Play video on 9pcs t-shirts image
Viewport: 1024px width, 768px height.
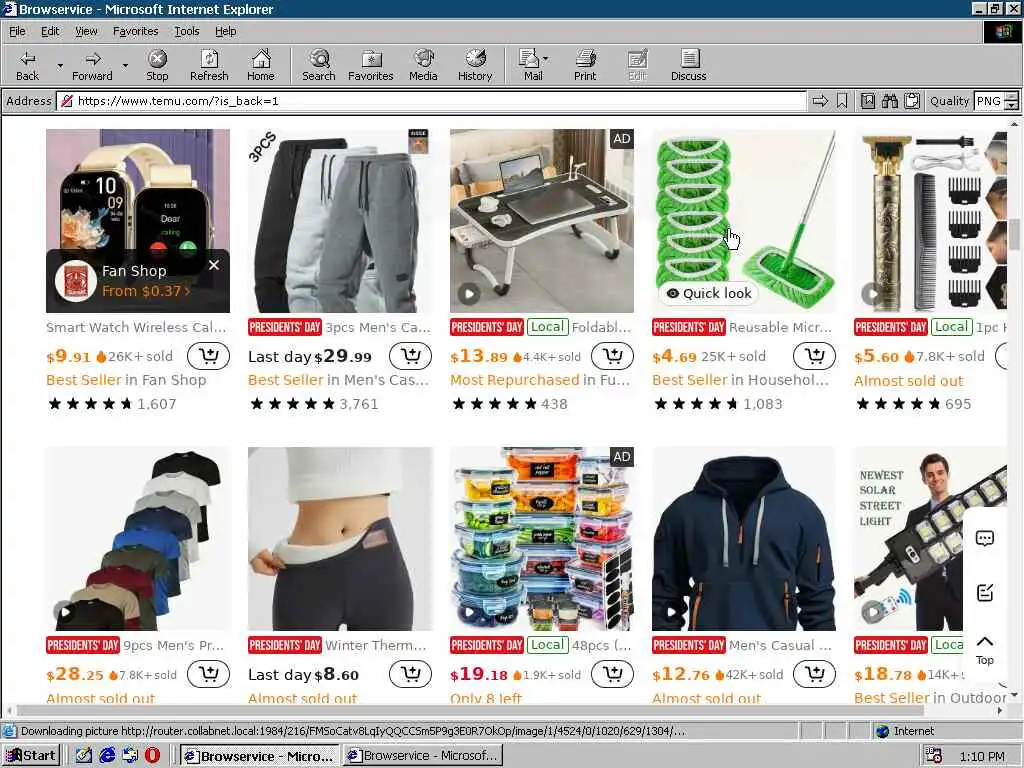click(64, 612)
